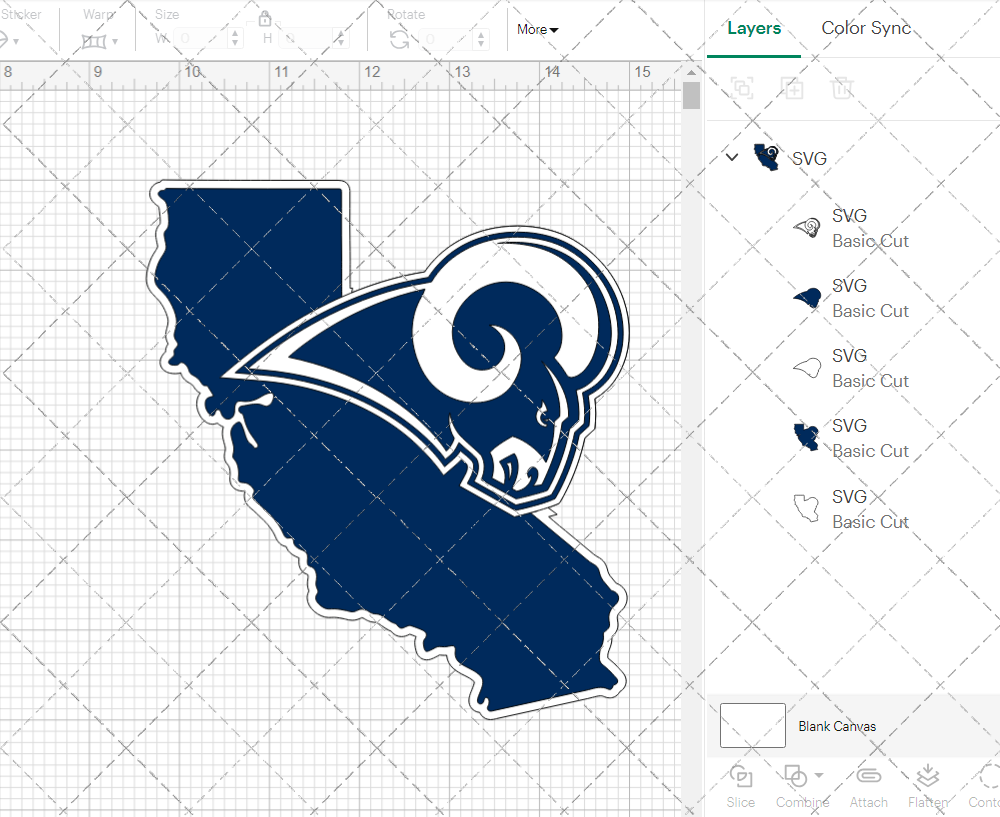Click the Blank Canvas label
Image resolution: width=1000 pixels, height=817 pixels.
[x=837, y=726]
